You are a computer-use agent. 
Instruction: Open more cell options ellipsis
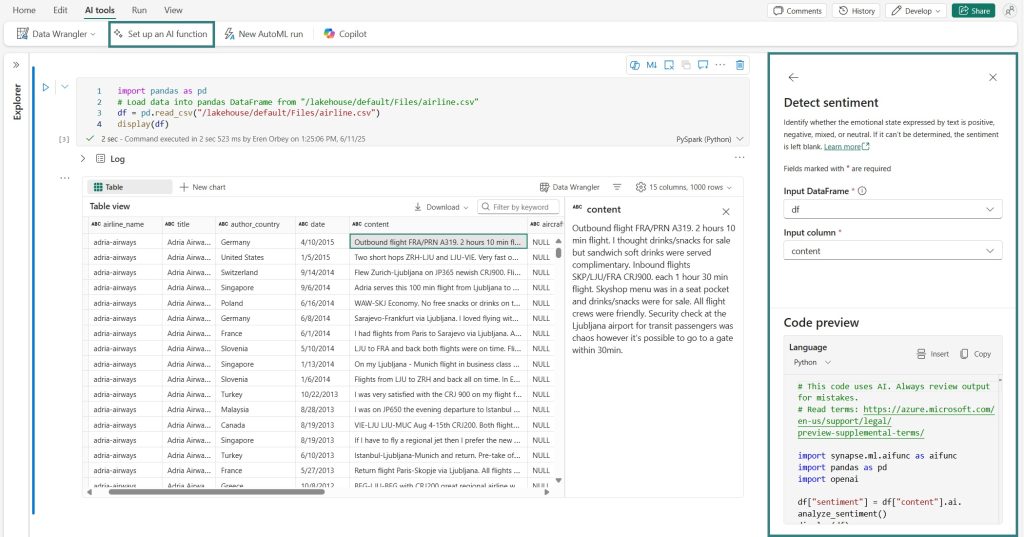(720, 65)
